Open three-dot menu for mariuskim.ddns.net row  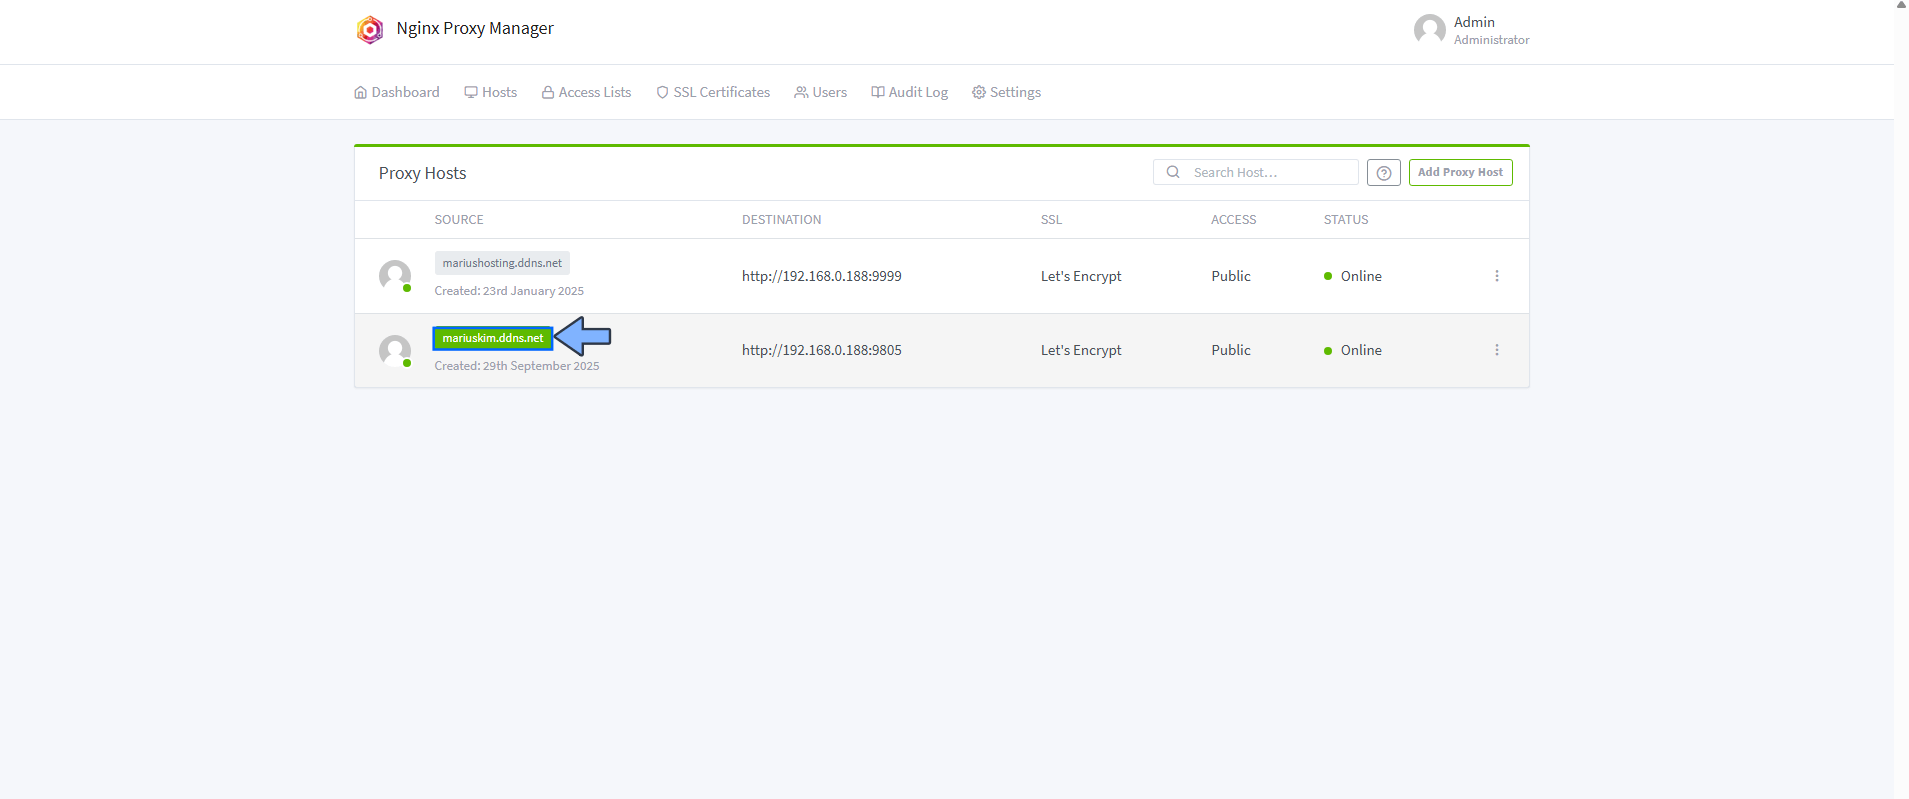click(x=1496, y=350)
